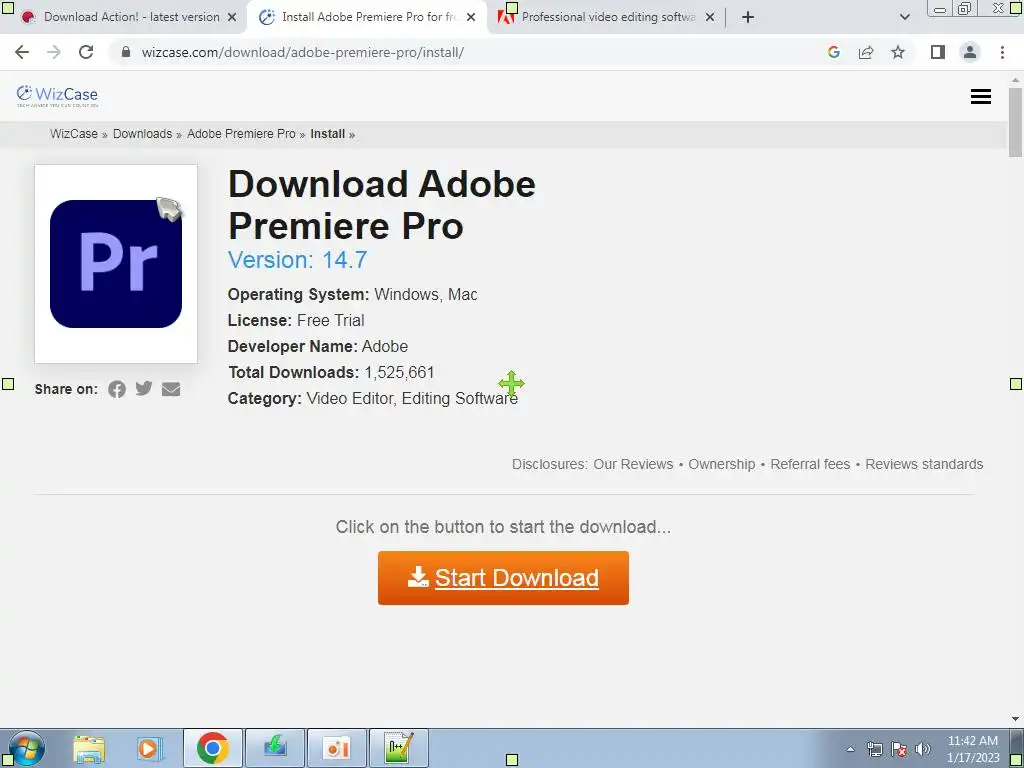This screenshot has width=1024, height=768.
Task: Open the tab search dropdown arrow
Action: (x=904, y=17)
